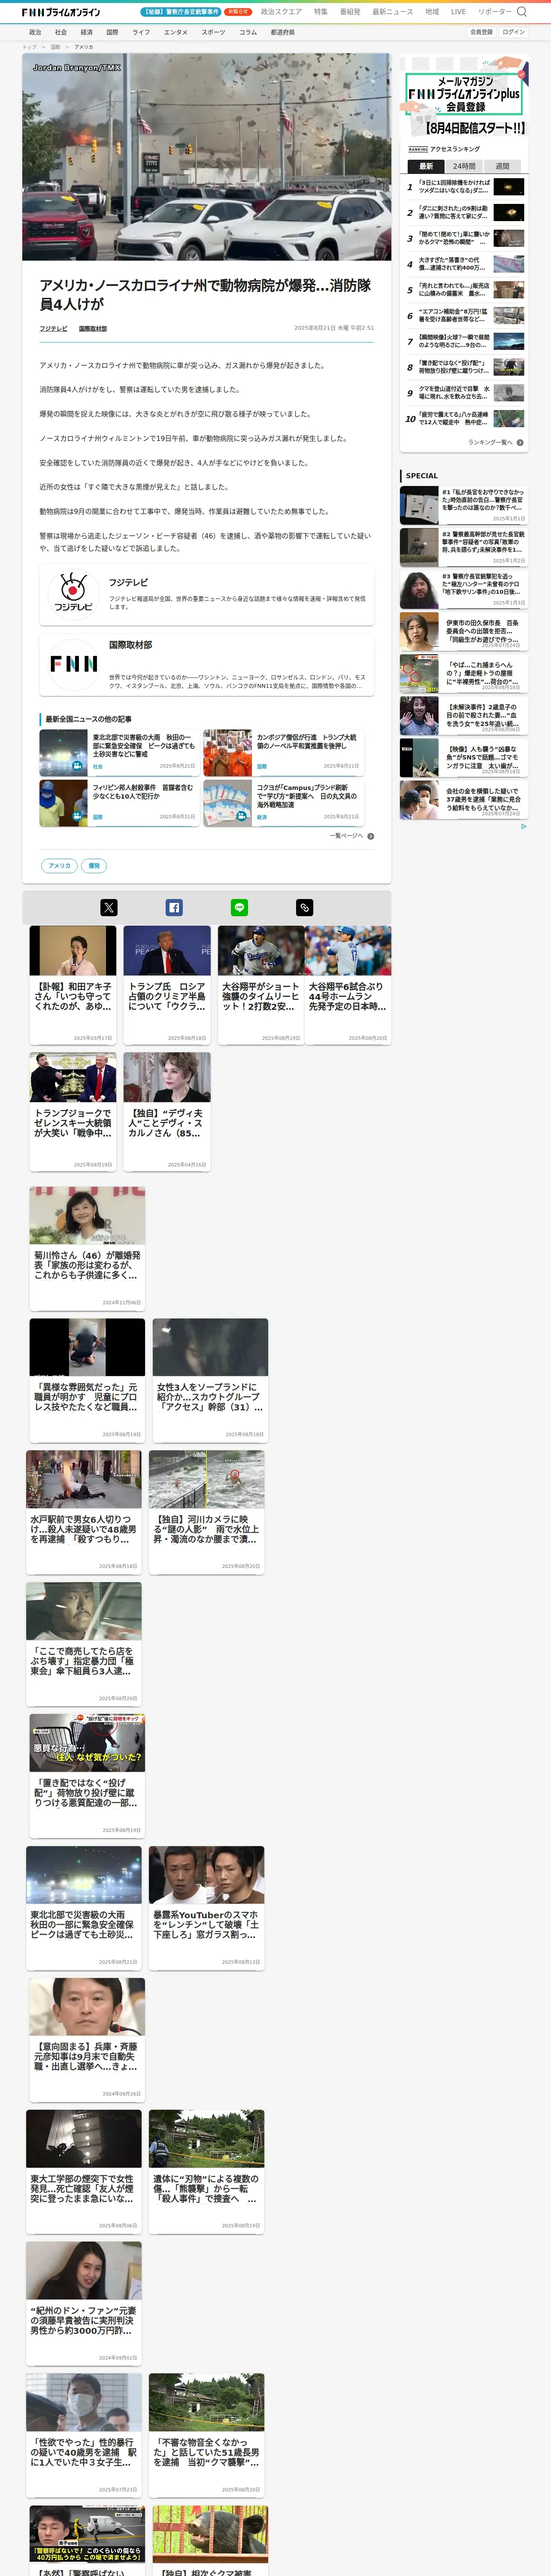Click the 会員登録 button
Screen dimensions: 551x2576
(481, 32)
